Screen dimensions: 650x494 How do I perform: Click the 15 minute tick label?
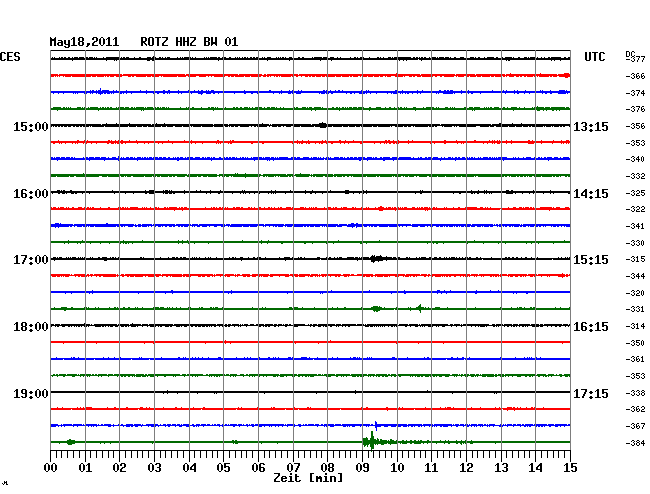coord(570,468)
